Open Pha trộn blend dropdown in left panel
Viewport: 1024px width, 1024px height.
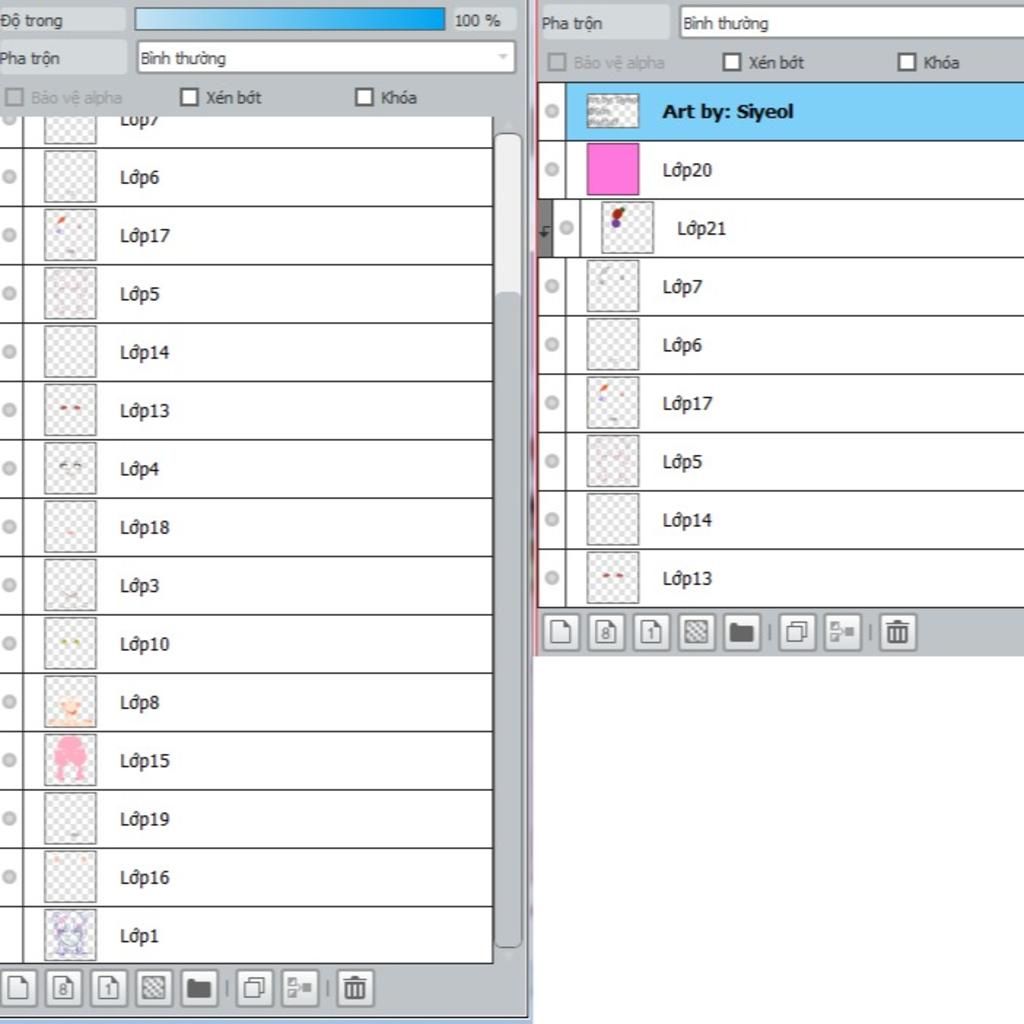click(x=326, y=57)
